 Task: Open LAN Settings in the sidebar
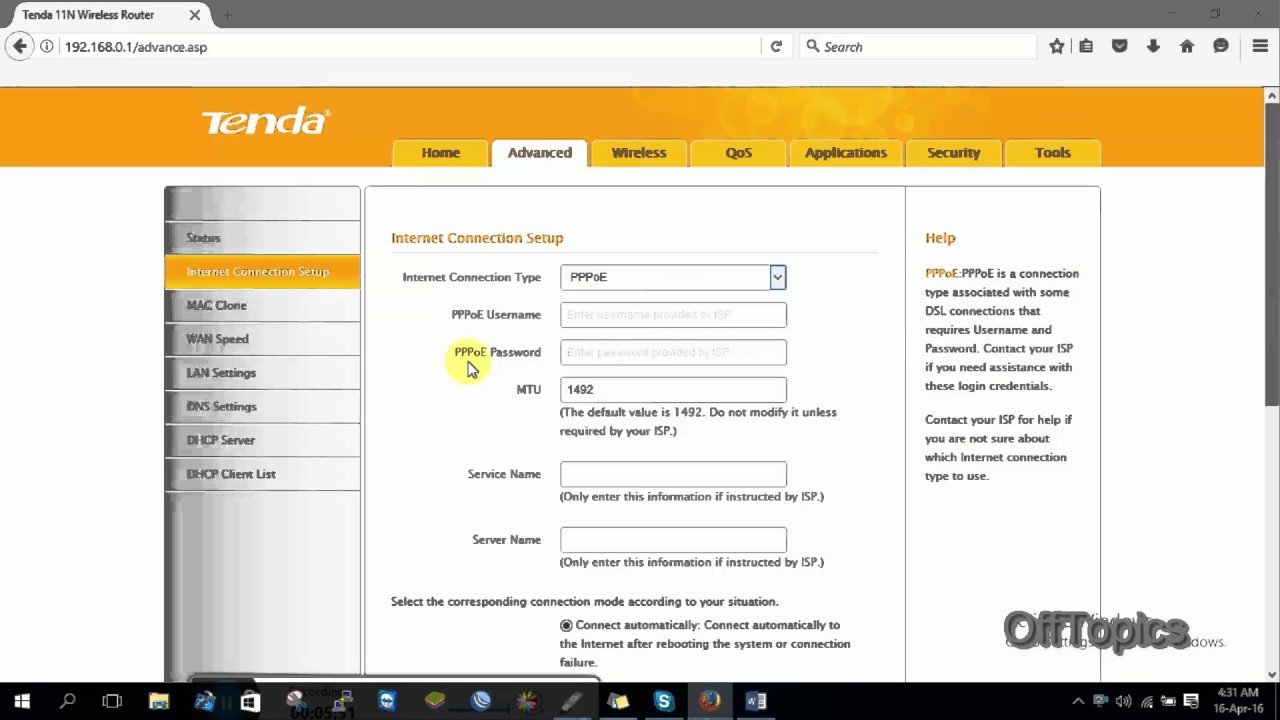click(262, 373)
